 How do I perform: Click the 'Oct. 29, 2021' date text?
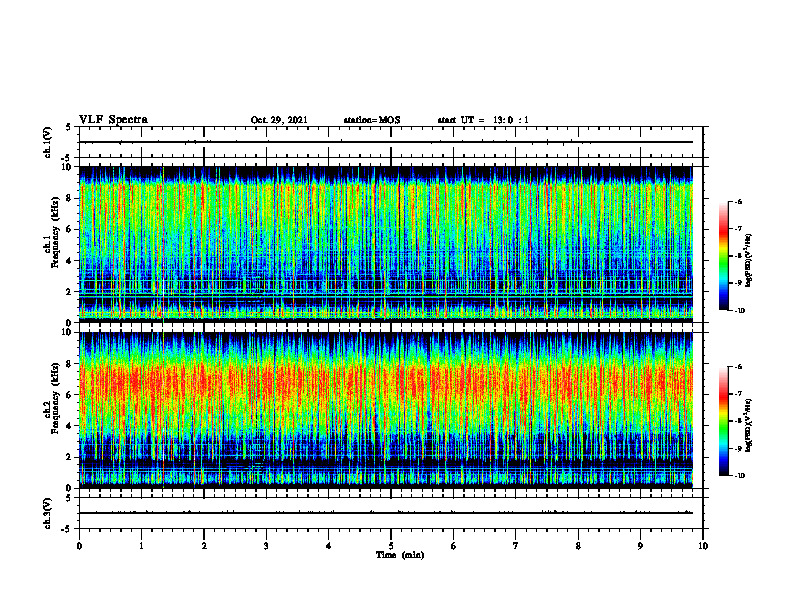point(279,120)
